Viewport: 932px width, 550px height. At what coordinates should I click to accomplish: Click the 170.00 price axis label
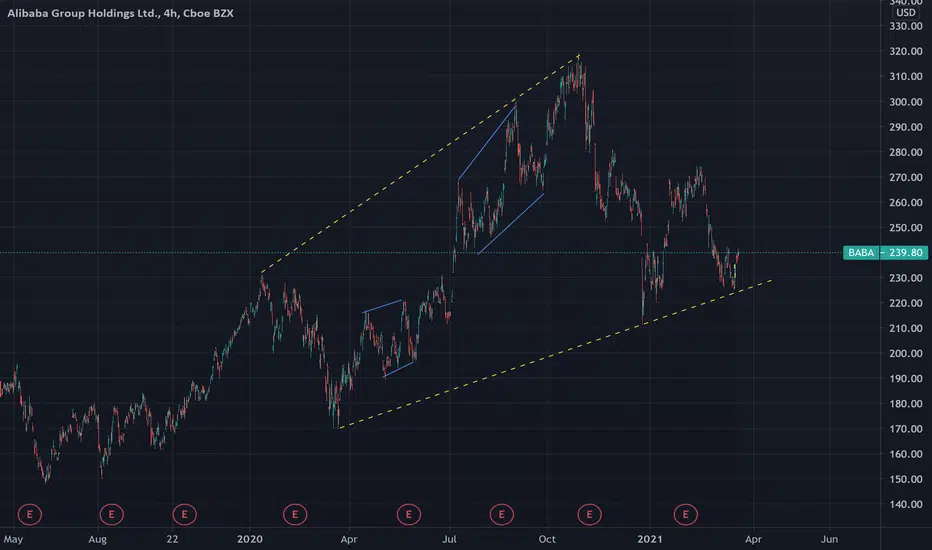(906, 429)
